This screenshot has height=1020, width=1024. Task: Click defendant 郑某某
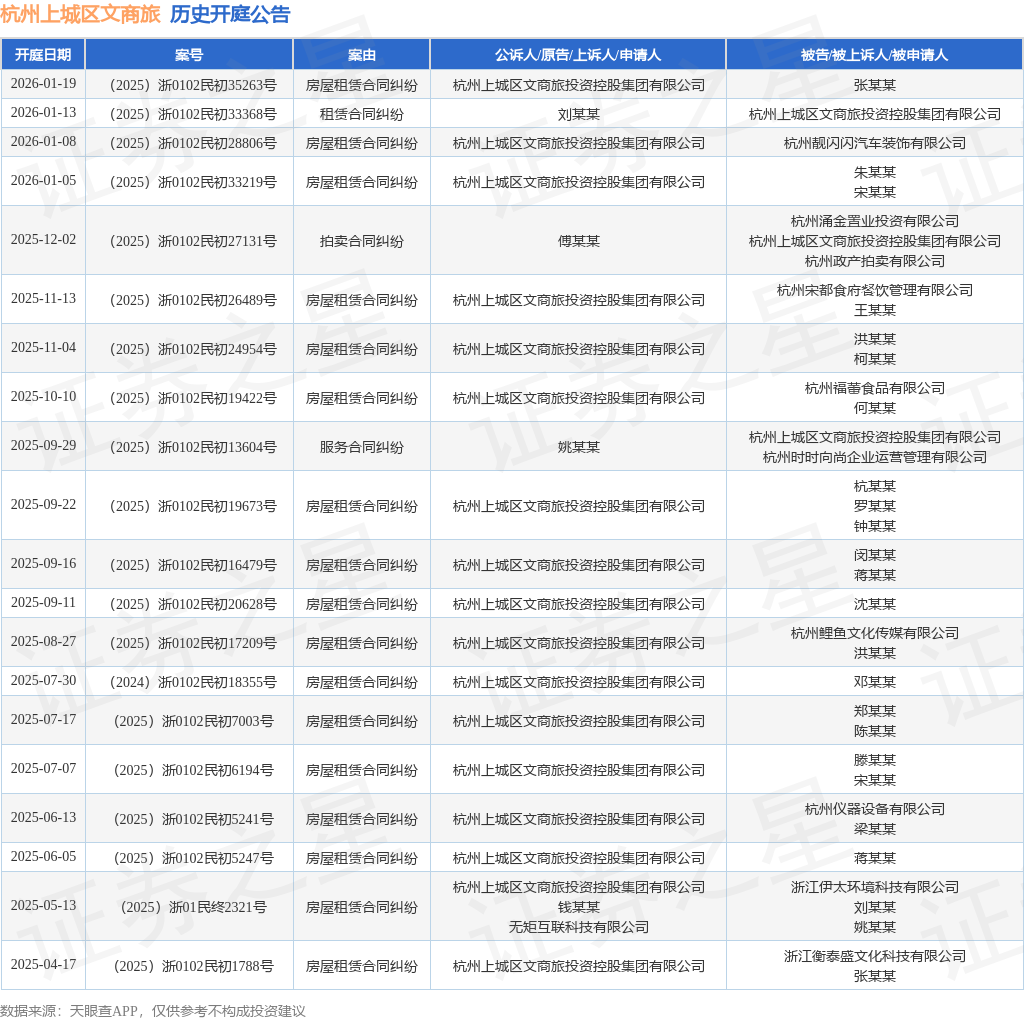(x=874, y=711)
